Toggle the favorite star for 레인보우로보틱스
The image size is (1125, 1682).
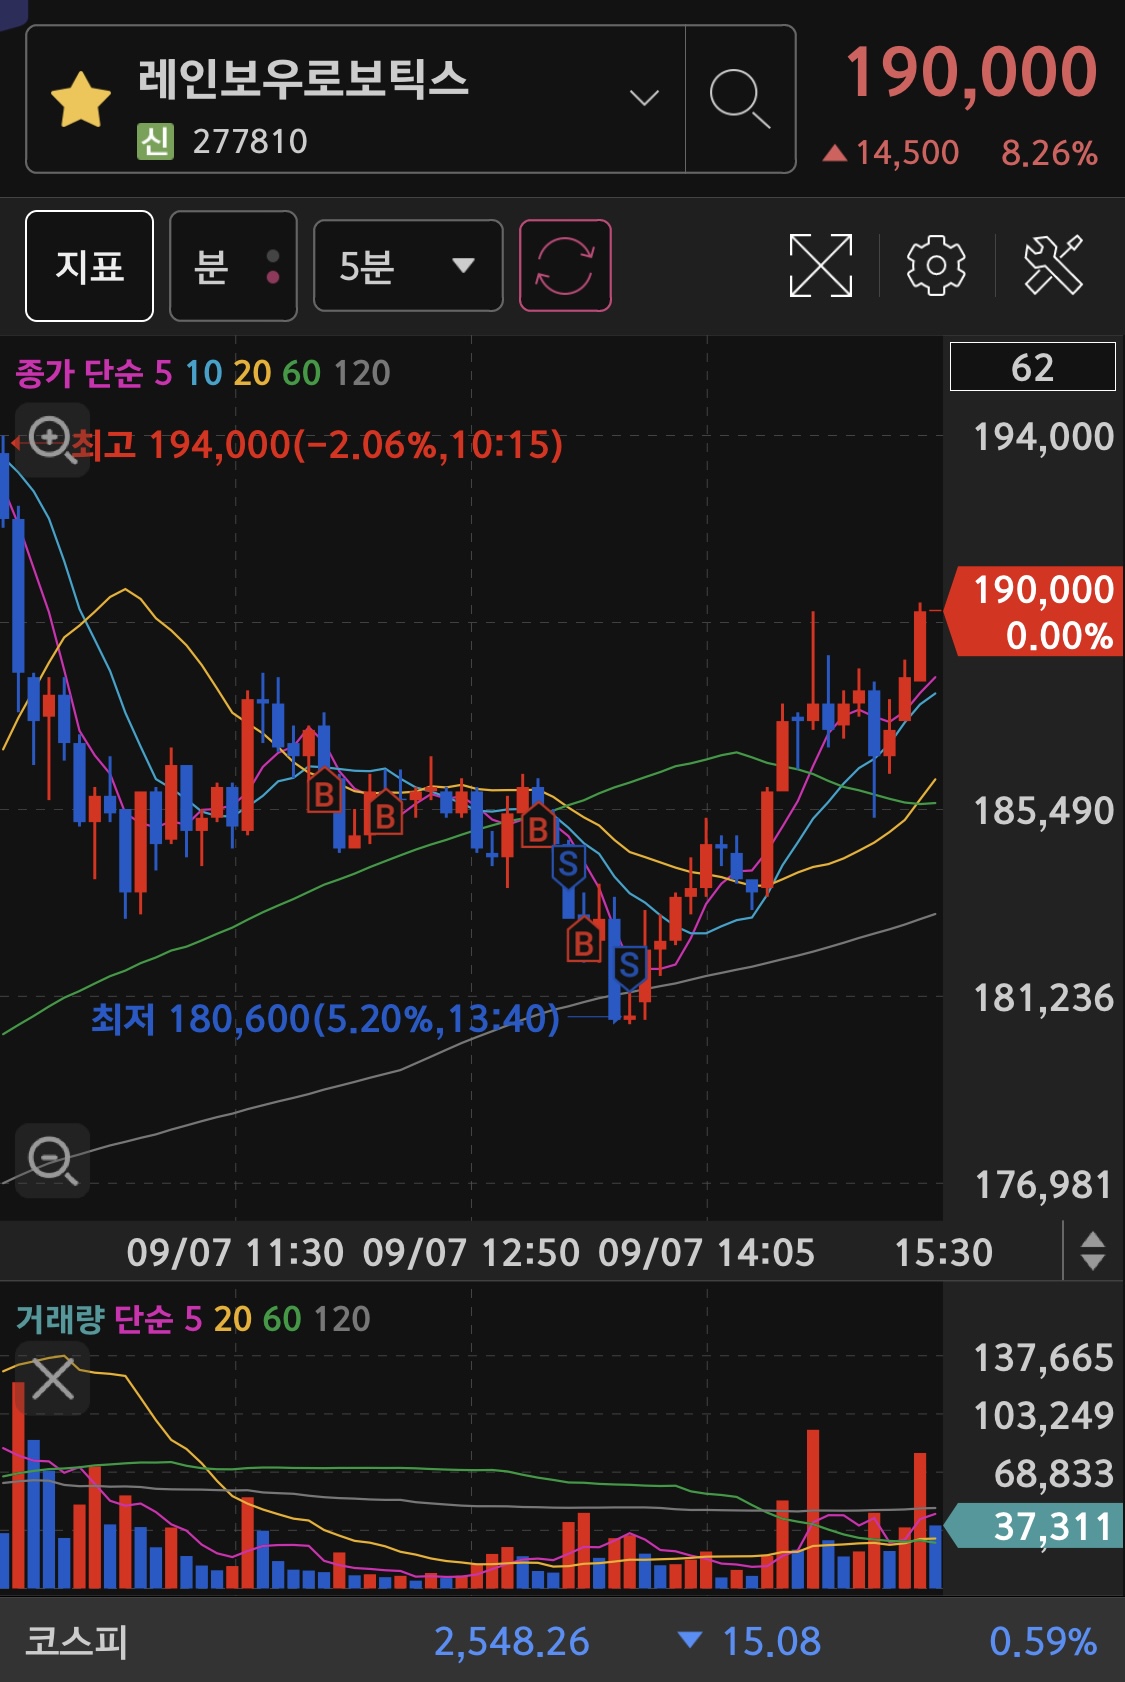80,100
